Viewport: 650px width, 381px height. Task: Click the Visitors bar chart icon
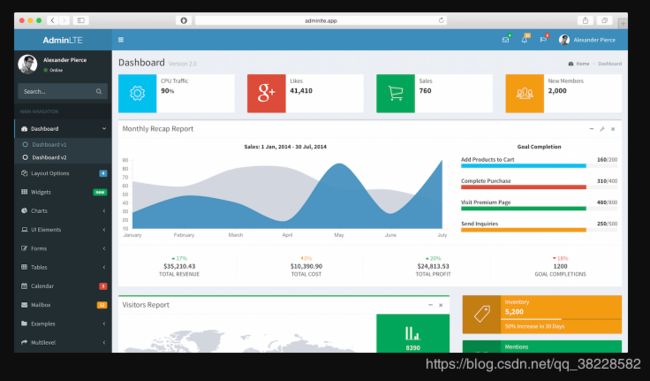pyautogui.click(x=412, y=333)
